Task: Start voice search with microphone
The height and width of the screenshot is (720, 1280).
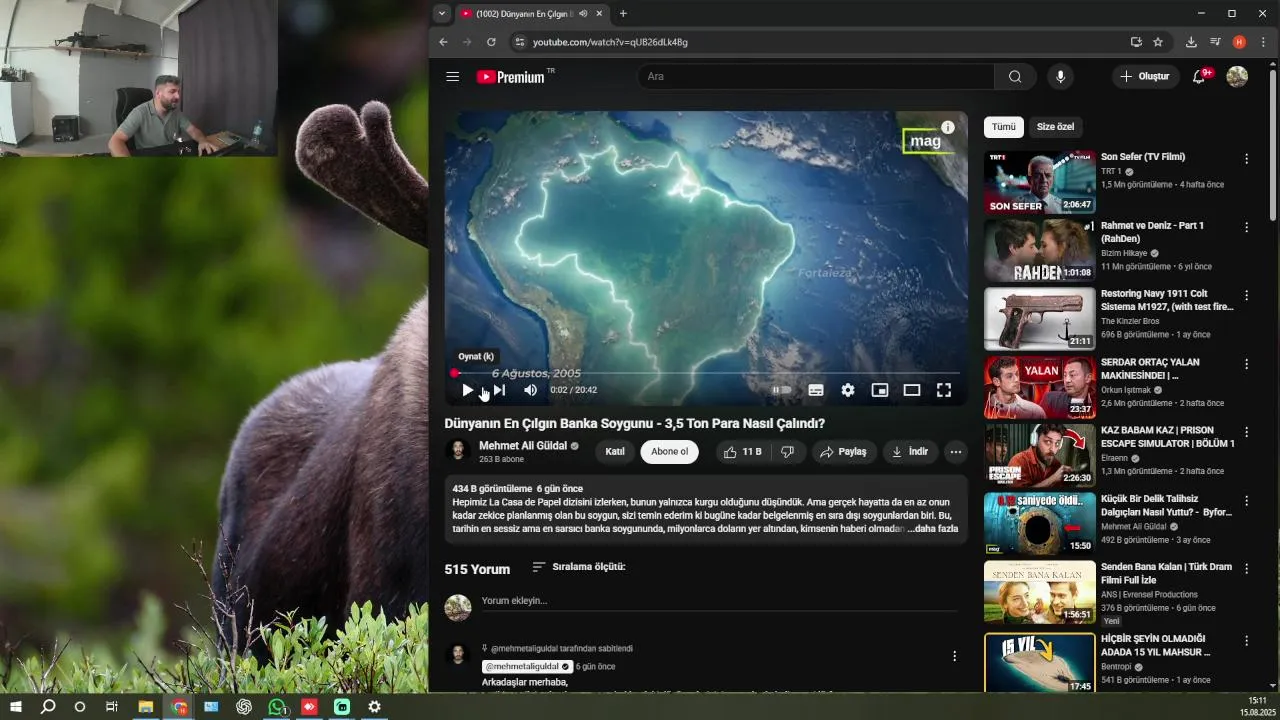Action: click(x=1060, y=76)
